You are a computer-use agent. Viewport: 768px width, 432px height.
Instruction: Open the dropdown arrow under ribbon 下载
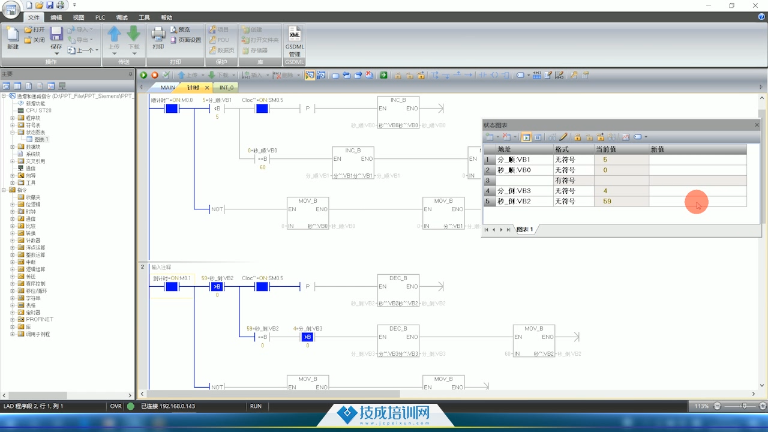tap(134, 53)
